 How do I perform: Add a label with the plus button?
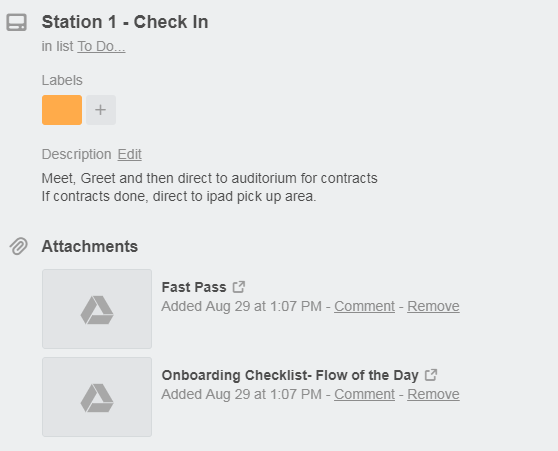[101, 110]
